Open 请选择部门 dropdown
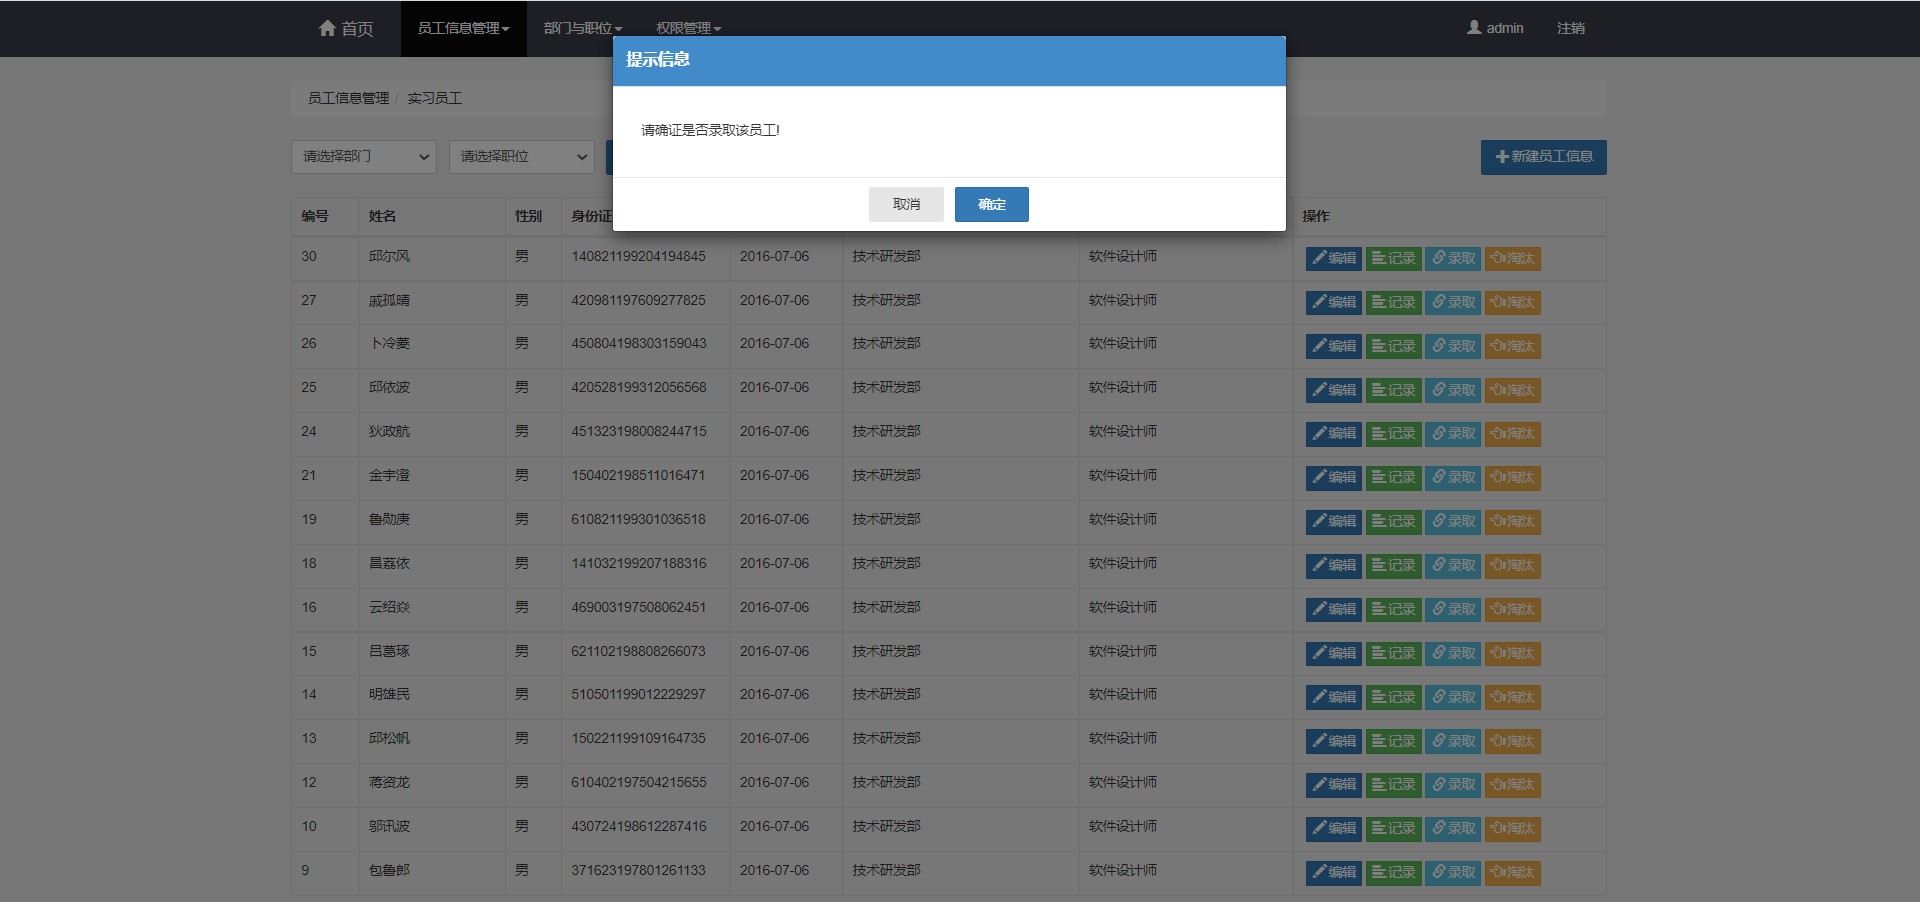The image size is (1920, 902). pos(364,157)
